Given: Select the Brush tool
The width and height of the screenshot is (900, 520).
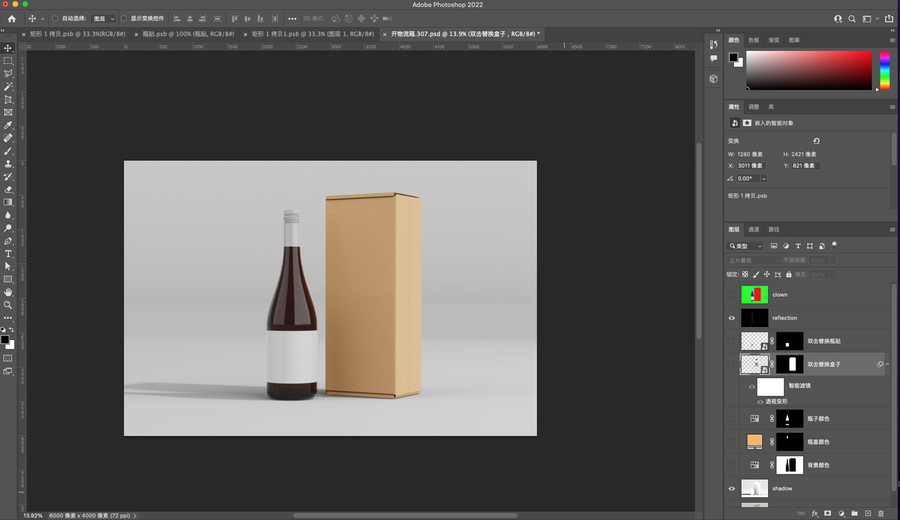Looking at the screenshot, I should click(8, 151).
